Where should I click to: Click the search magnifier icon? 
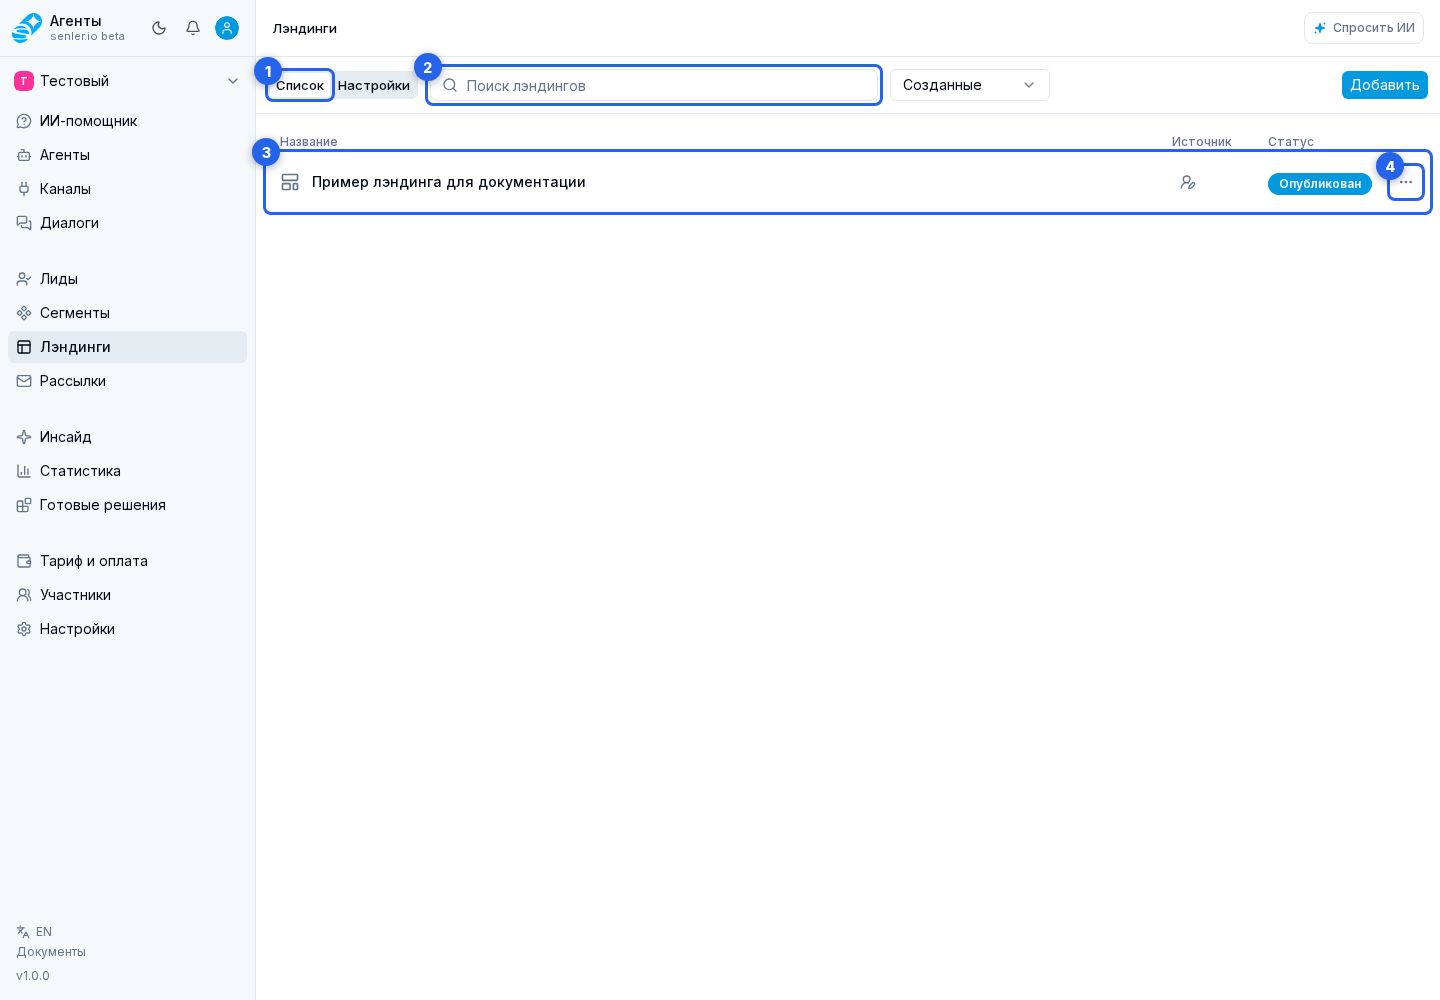[x=450, y=85]
